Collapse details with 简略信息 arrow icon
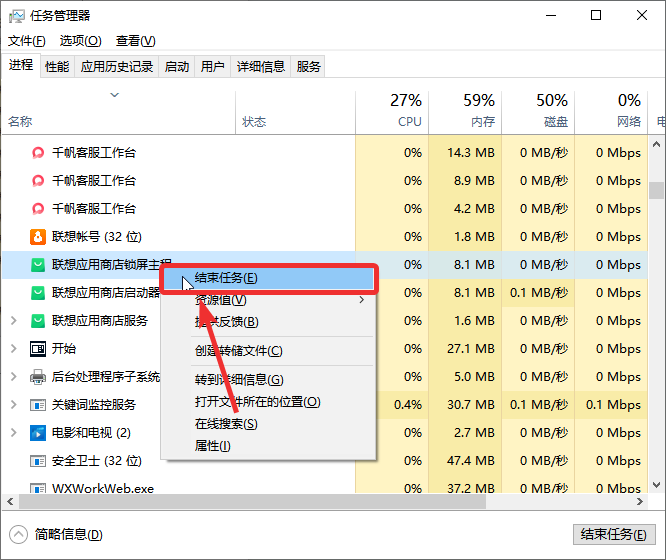 click(18, 535)
